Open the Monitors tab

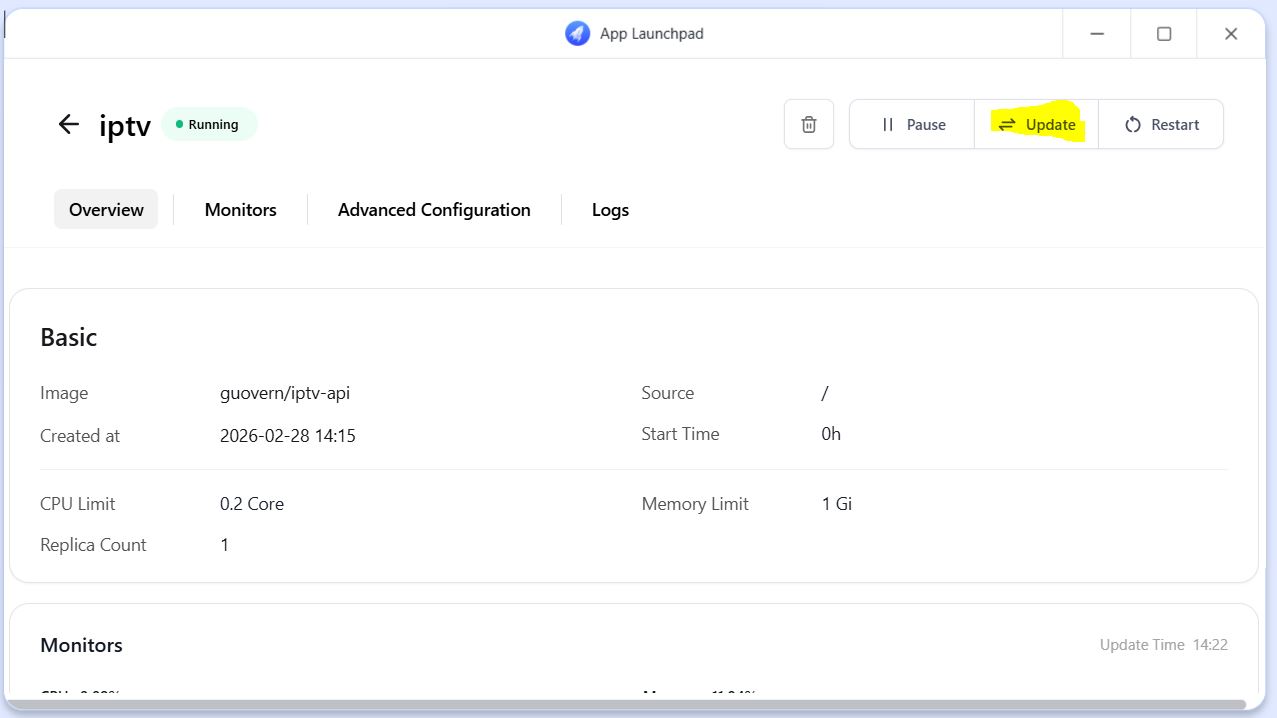240,210
